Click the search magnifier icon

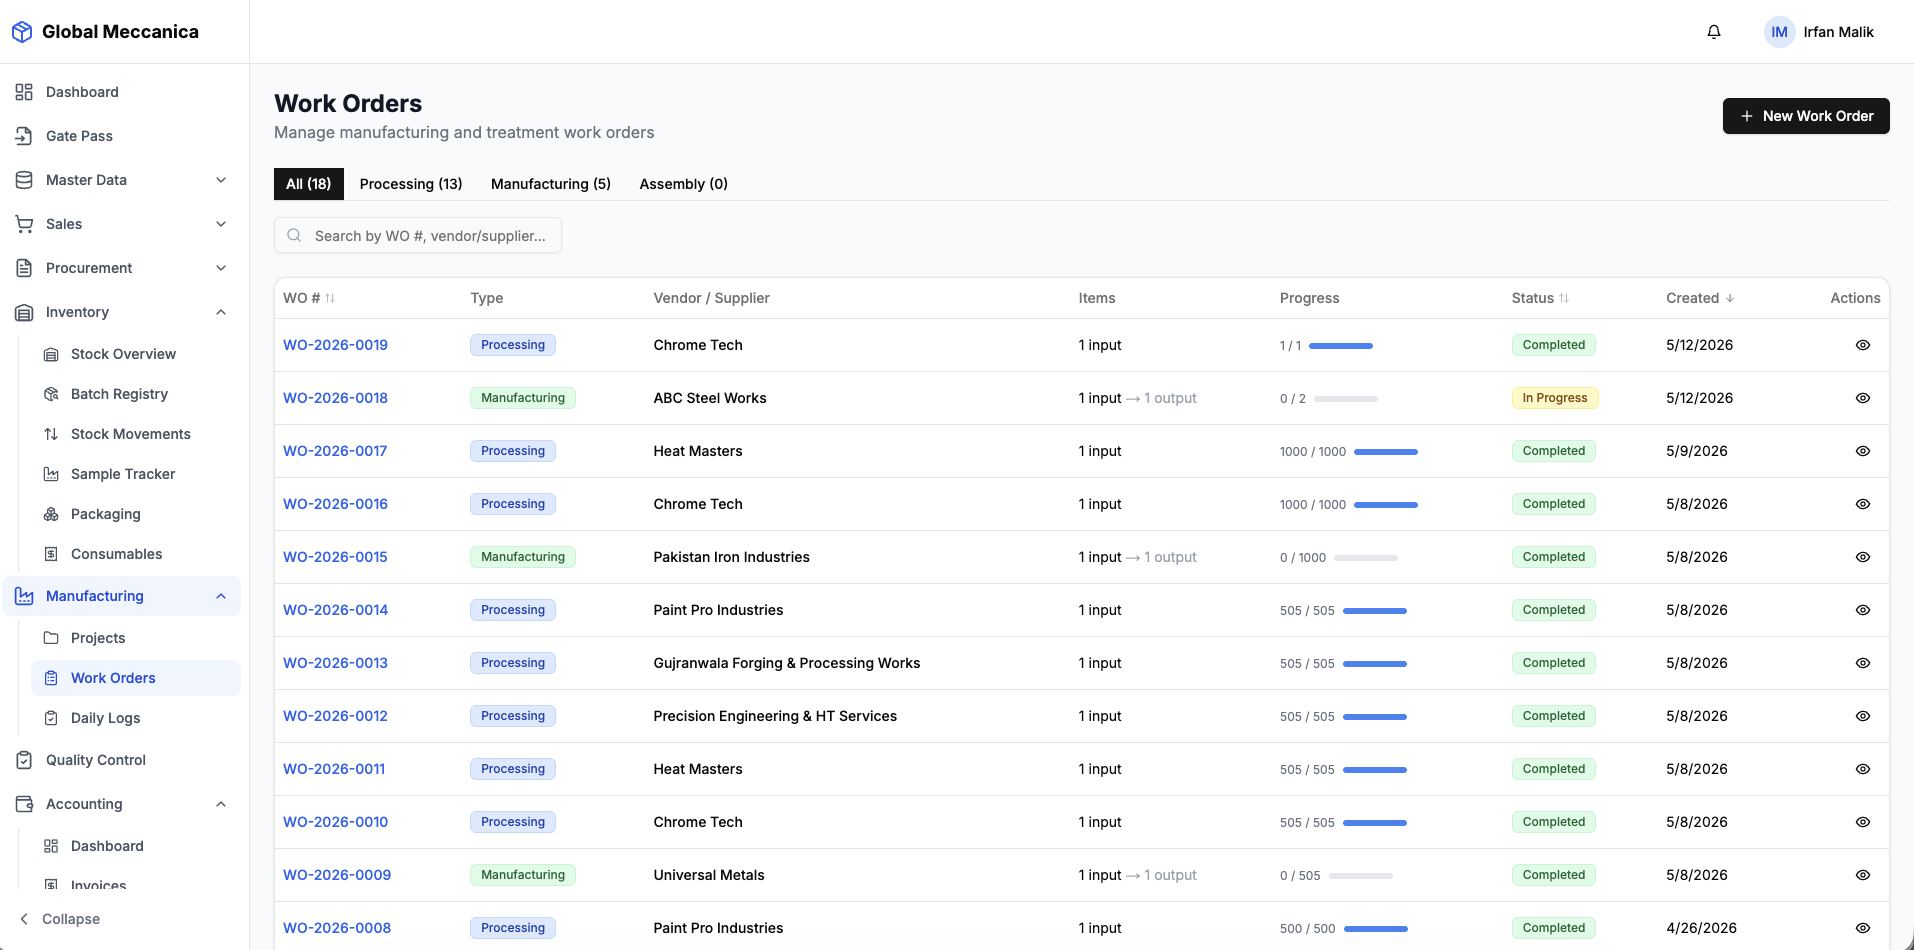(x=294, y=236)
